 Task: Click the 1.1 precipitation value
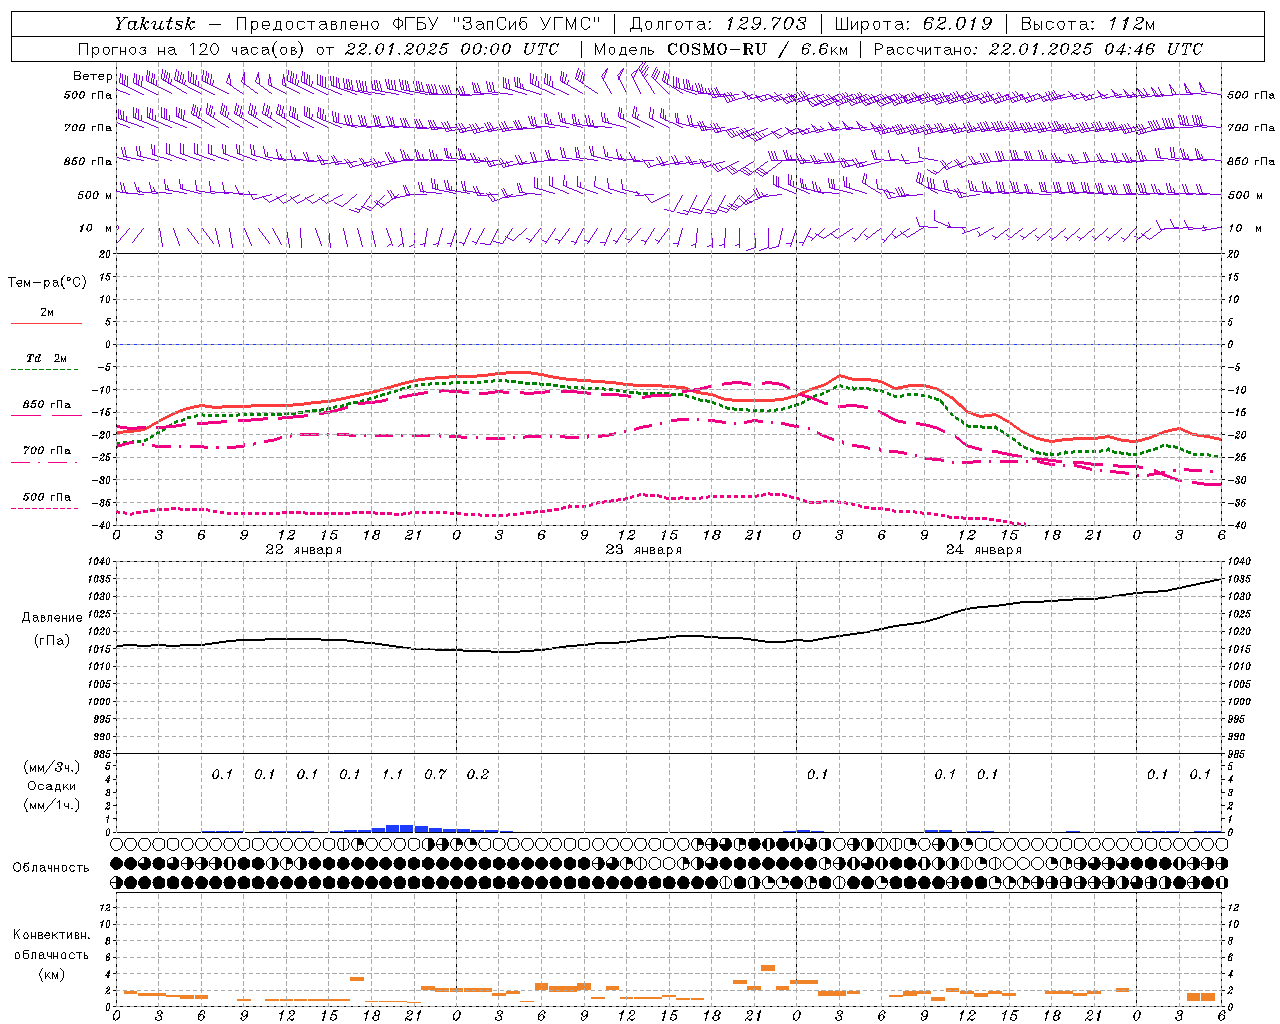pos(392,774)
